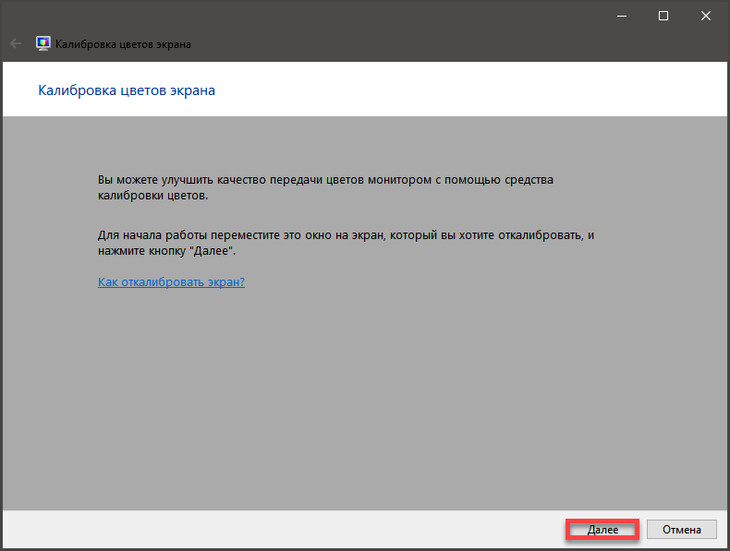This screenshot has height=551, width=730.
Task: Minimize the calibration window
Action: point(622,16)
